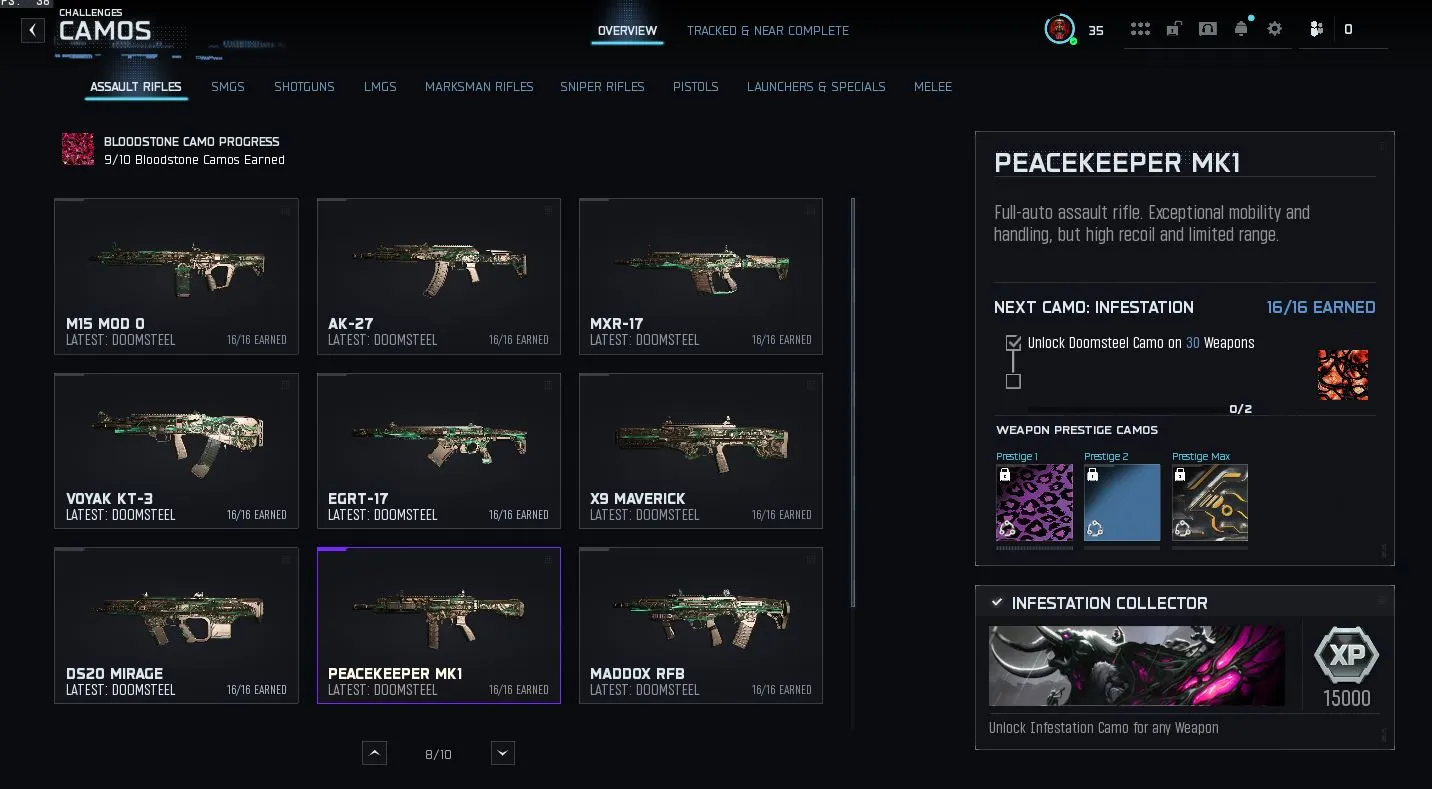Viewport: 1432px width, 789px height.
Task: Open the friends party icon
Action: [x=1316, y=29]
